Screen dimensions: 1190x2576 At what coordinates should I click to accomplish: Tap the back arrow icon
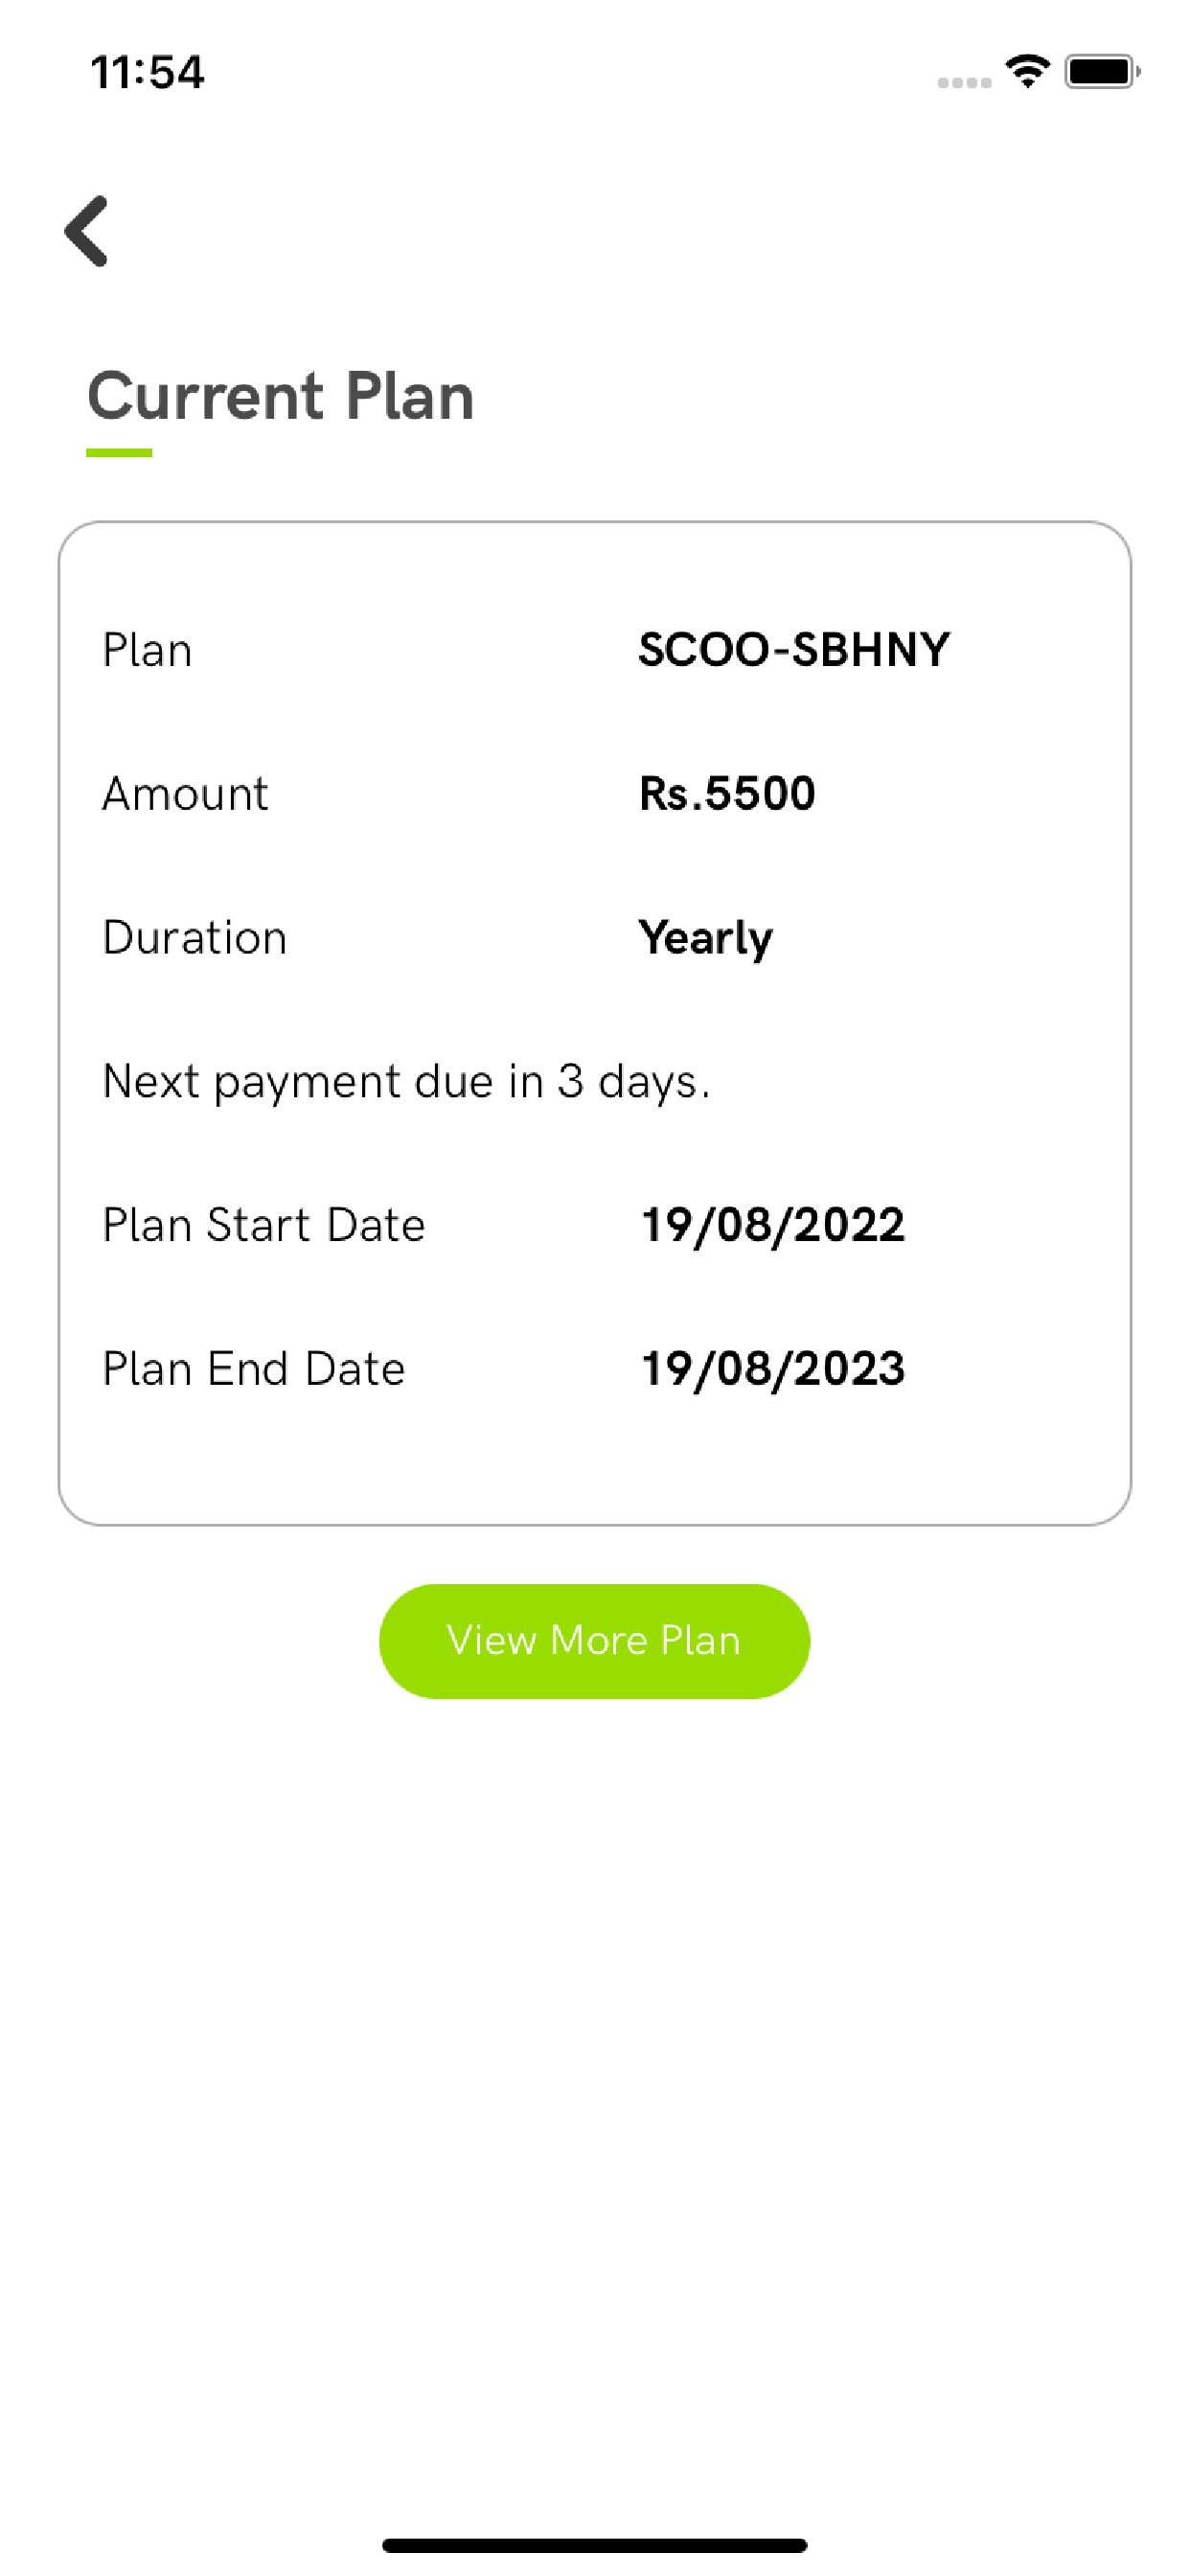pyautogui.click(x=86, y=231)
